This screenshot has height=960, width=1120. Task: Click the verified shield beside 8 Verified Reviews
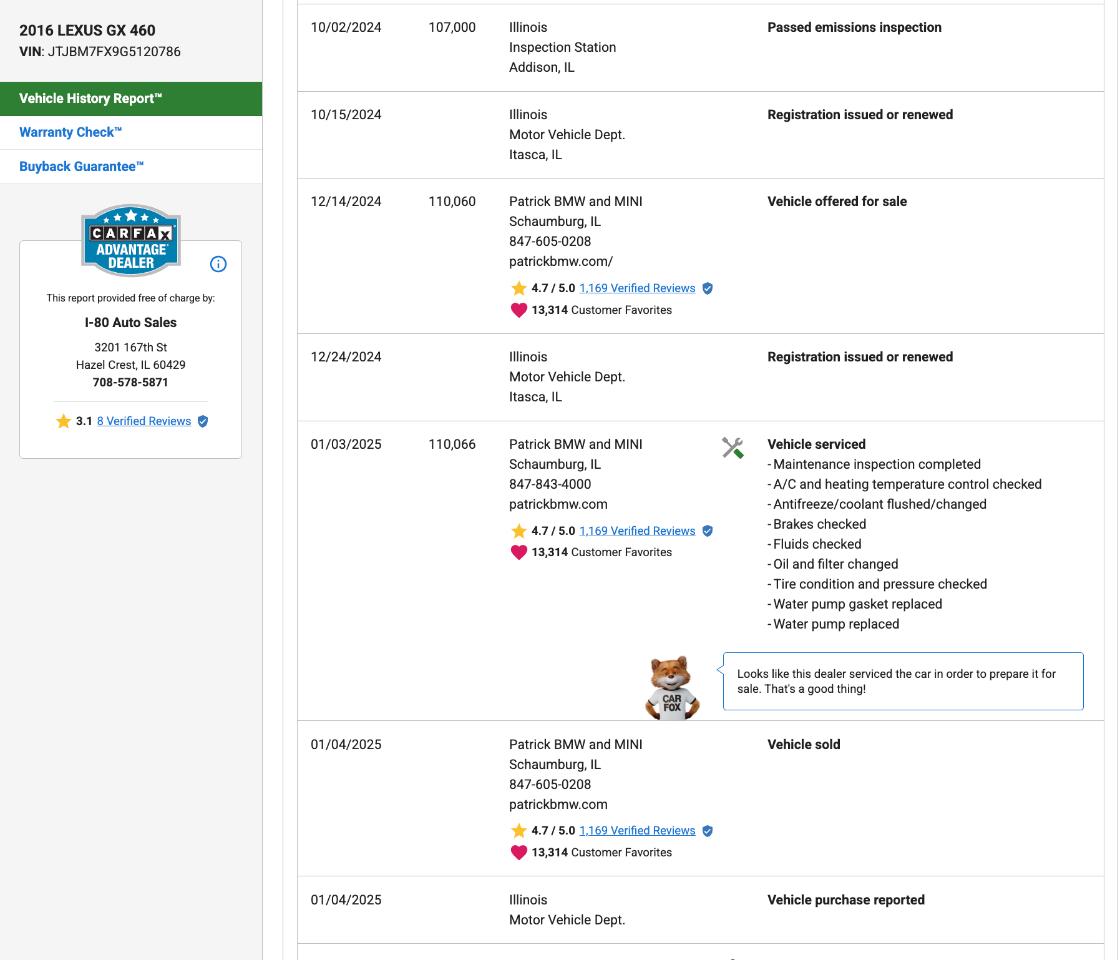[203, 421]
